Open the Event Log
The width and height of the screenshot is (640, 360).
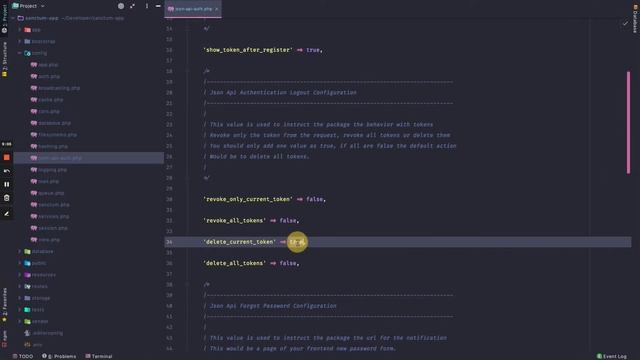pos(612,356)
